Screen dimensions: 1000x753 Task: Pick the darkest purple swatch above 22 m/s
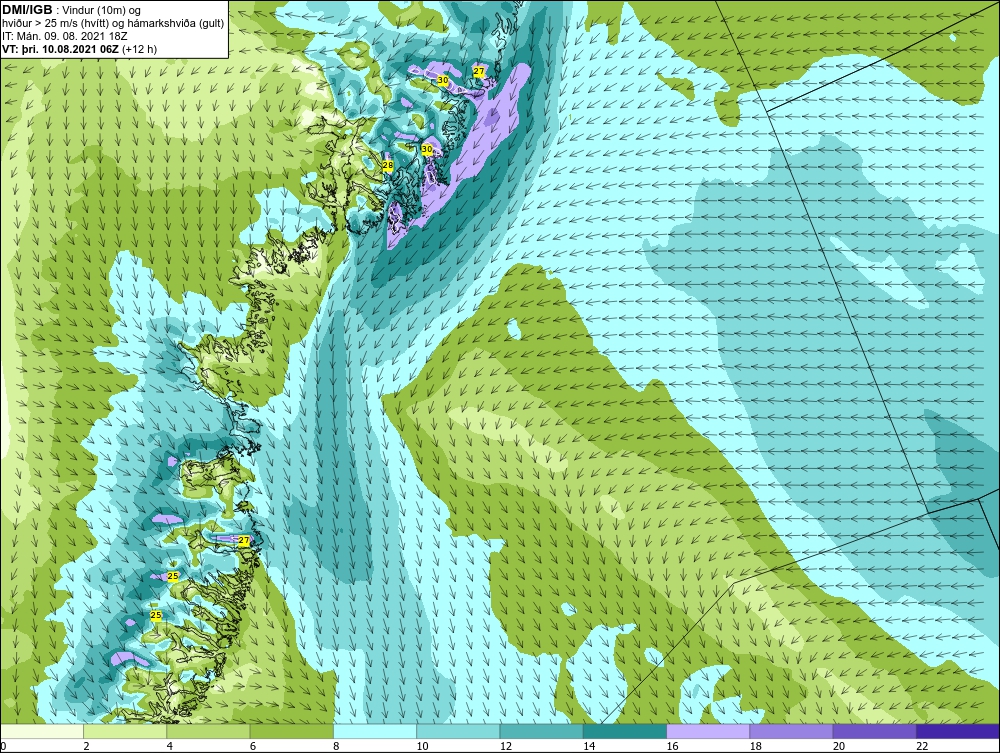(x=957, y=731)
